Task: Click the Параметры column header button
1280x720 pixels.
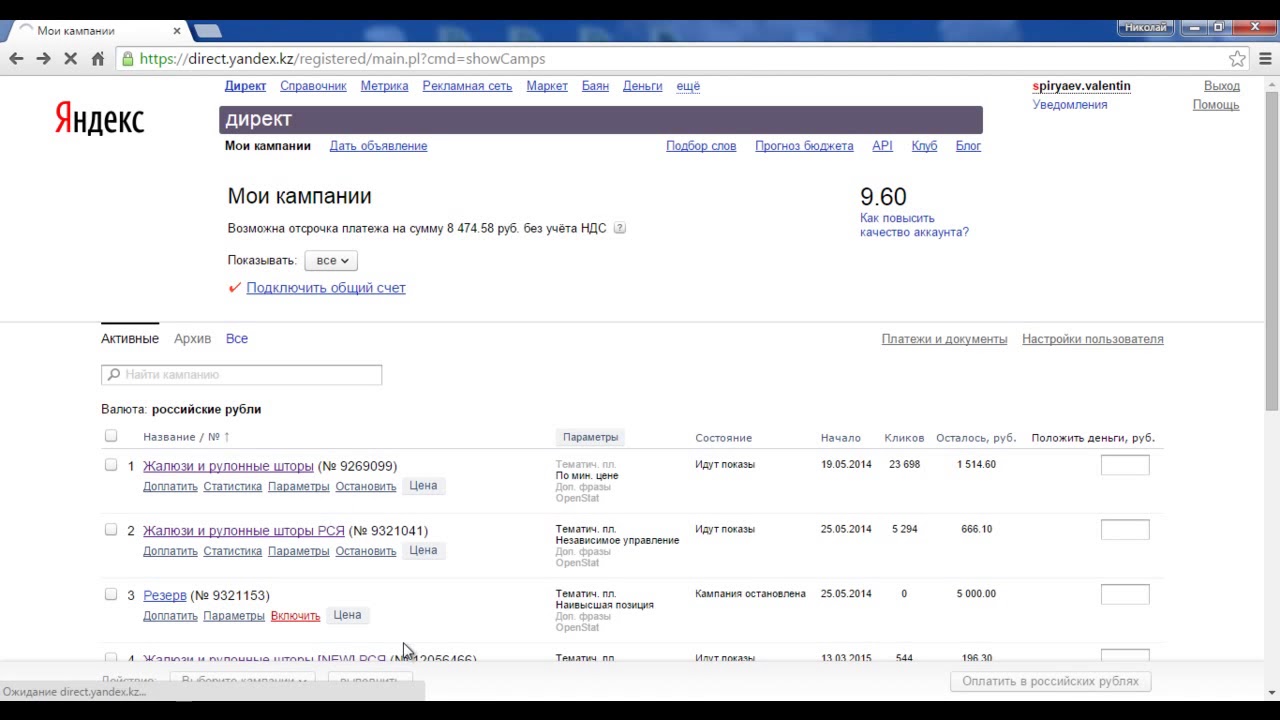Action: (590, 437)
